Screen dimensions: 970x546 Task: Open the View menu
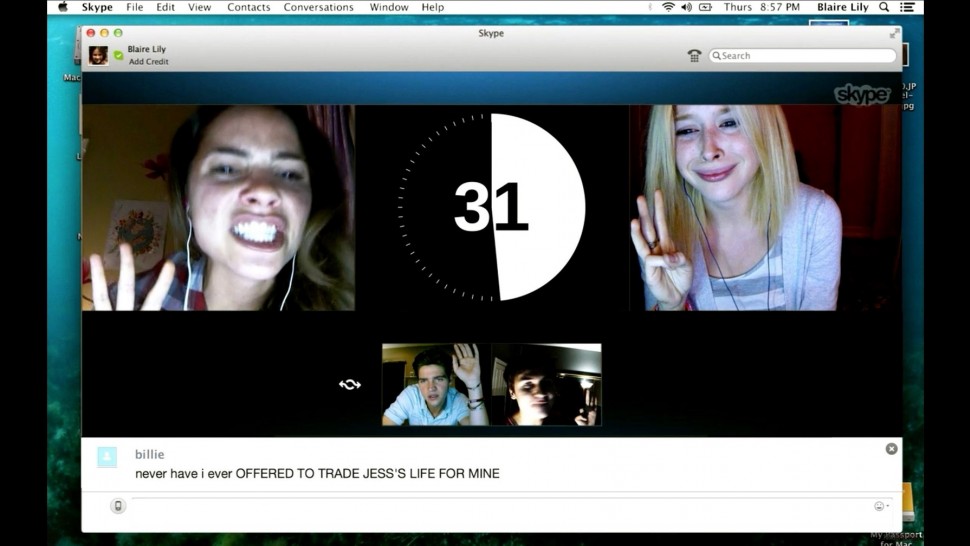(x=199, y=7)
